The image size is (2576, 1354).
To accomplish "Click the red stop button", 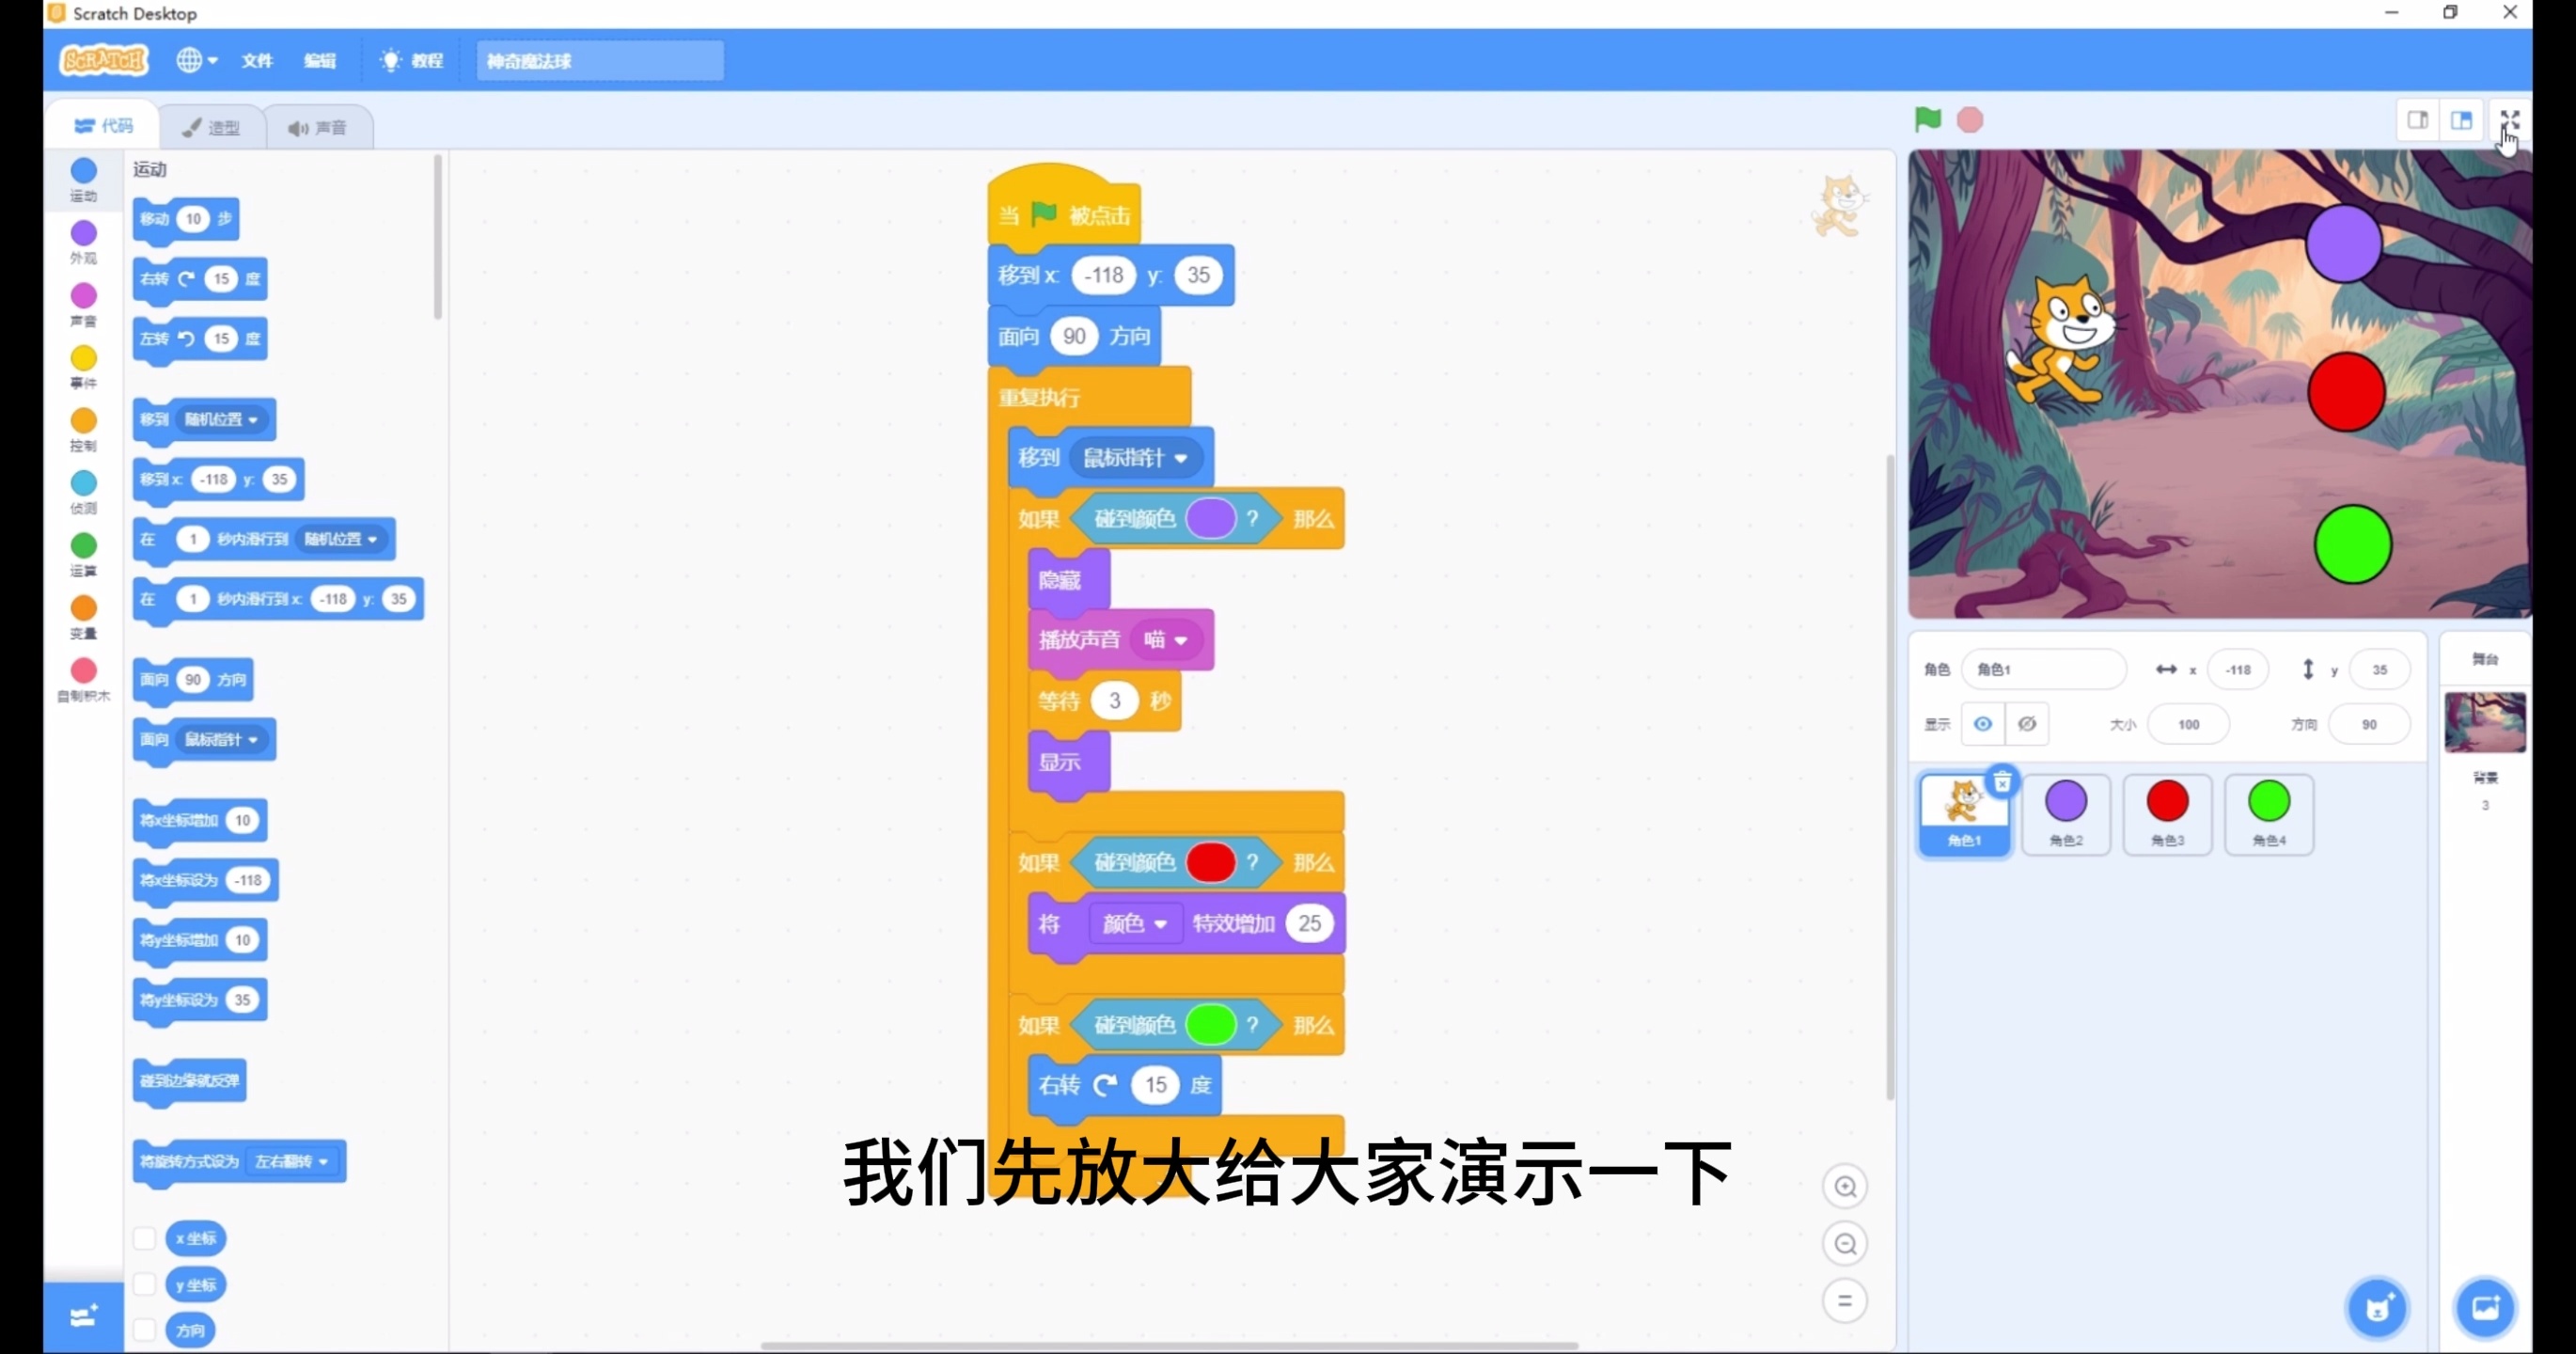I will [x=1970, y=120].
